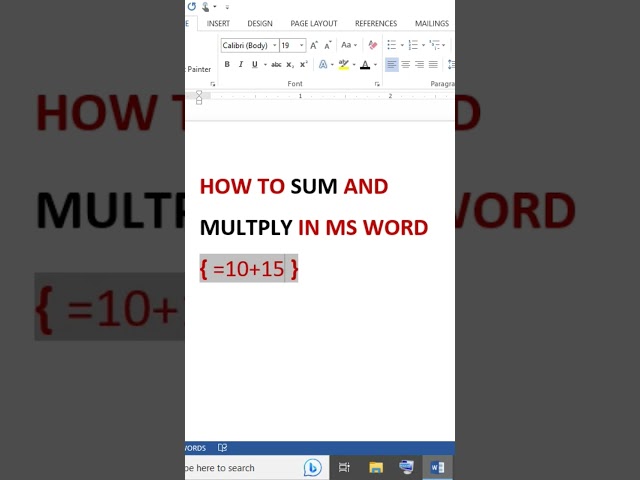Switch to the DESIGN tab
The height and width of the screenshot is (480, 640).
260,23
